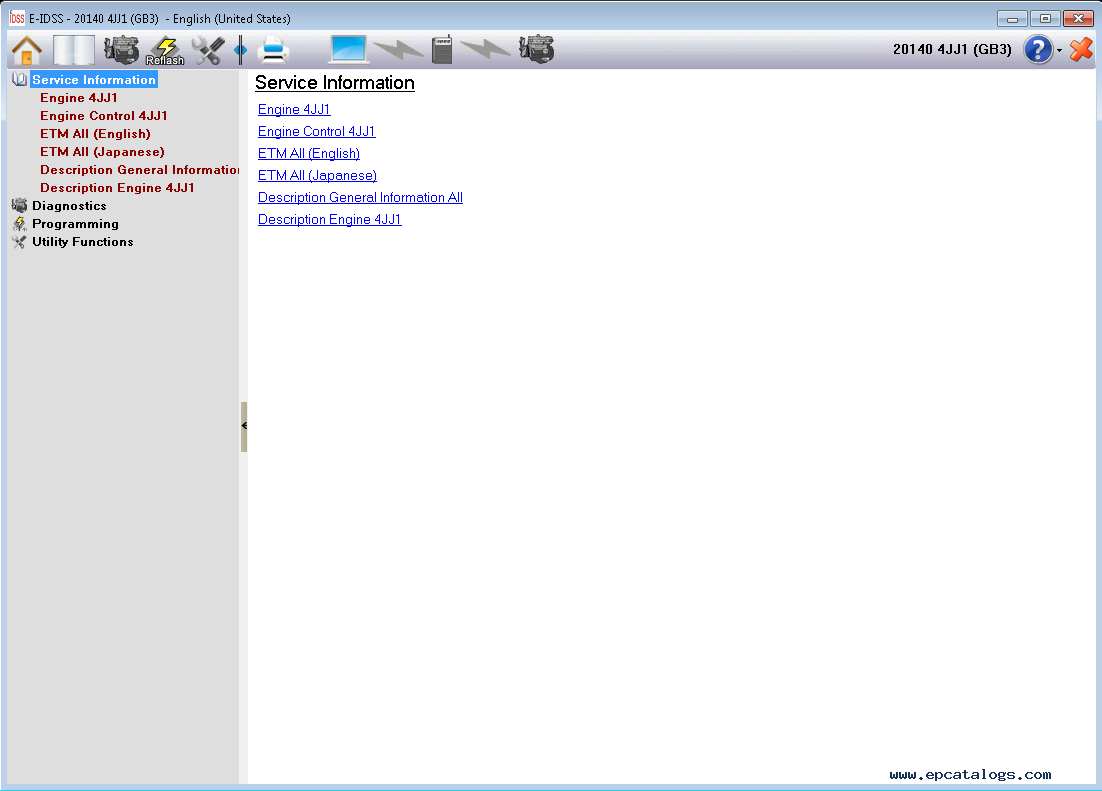
Task: Click the 20140 4JJ1 (GB3) vehicle label
Action: click(x=952, y=49)
